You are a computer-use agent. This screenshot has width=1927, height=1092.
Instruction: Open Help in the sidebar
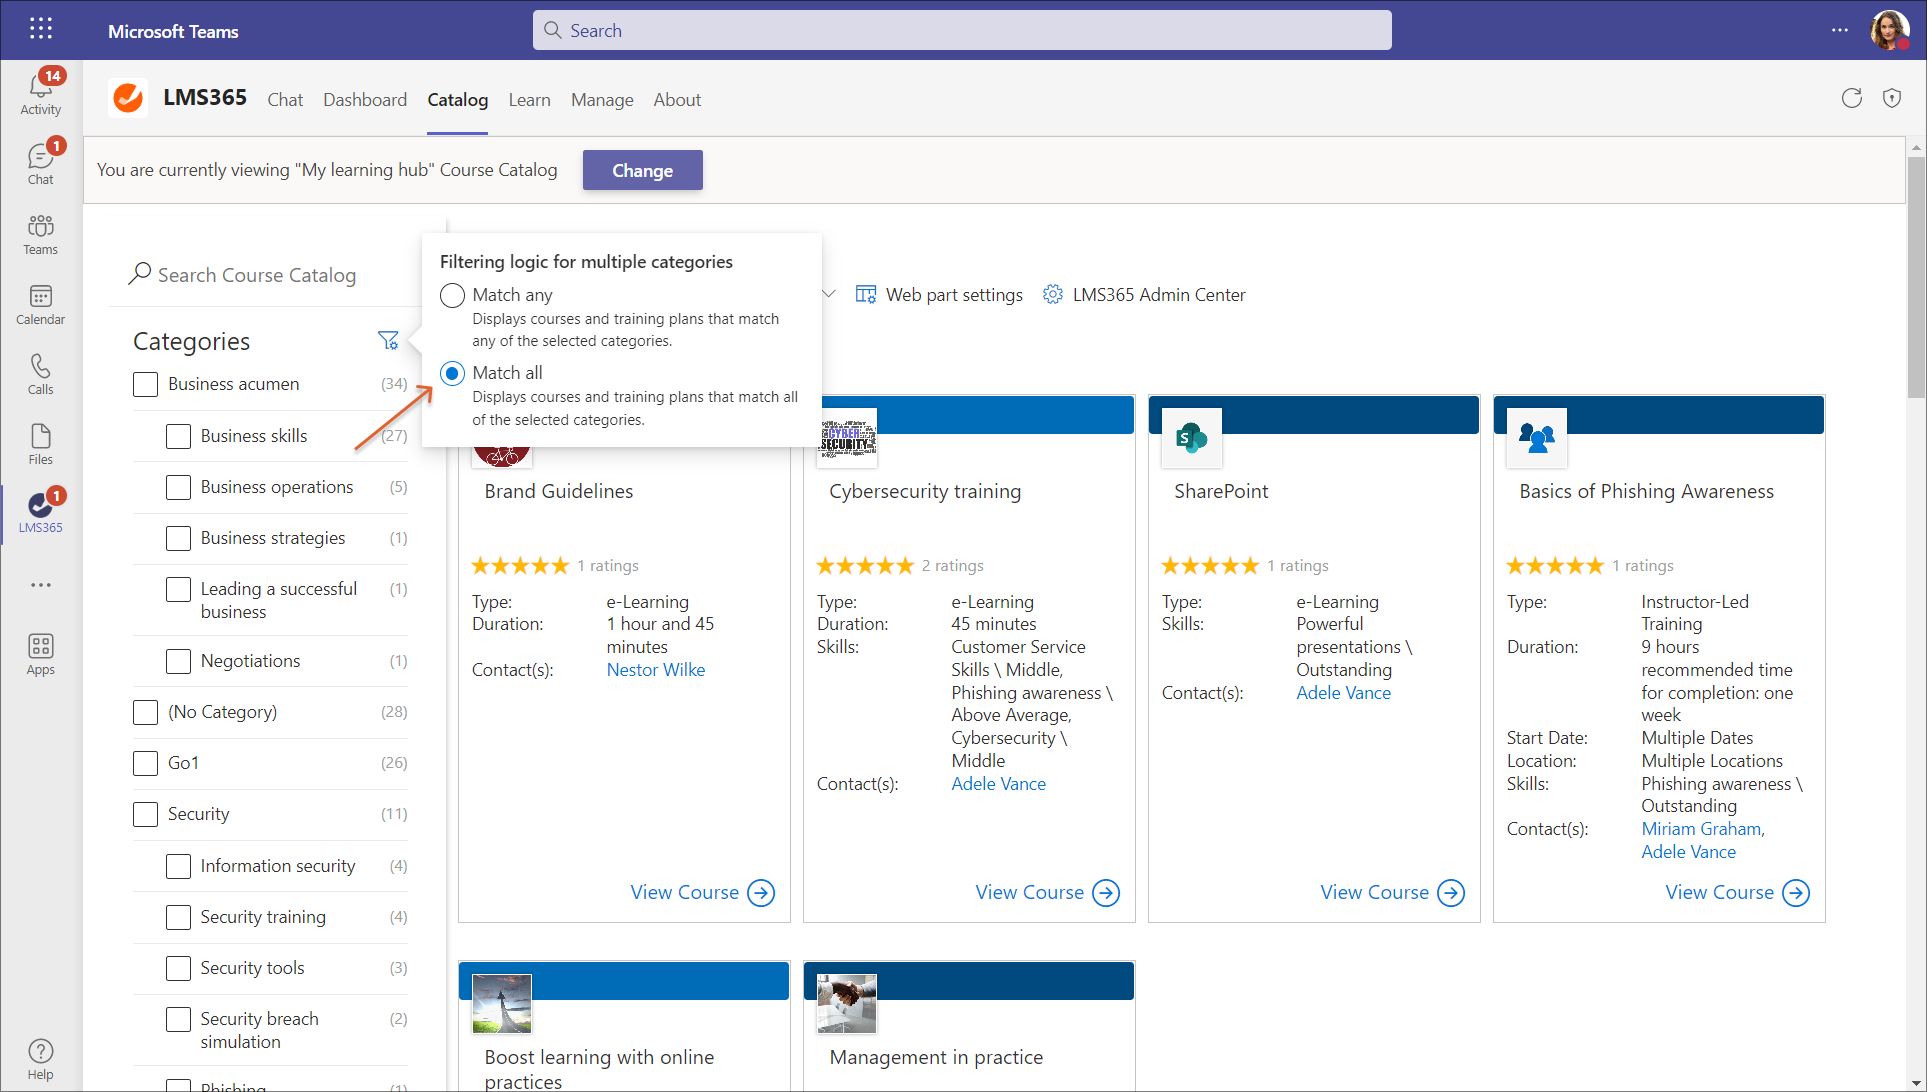(41, 1059)
